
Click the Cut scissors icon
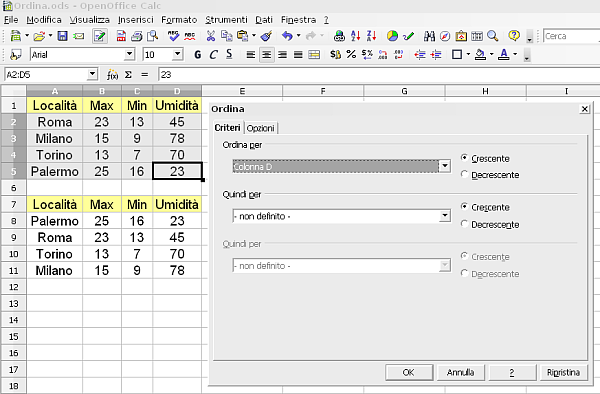tap(210, 36)
